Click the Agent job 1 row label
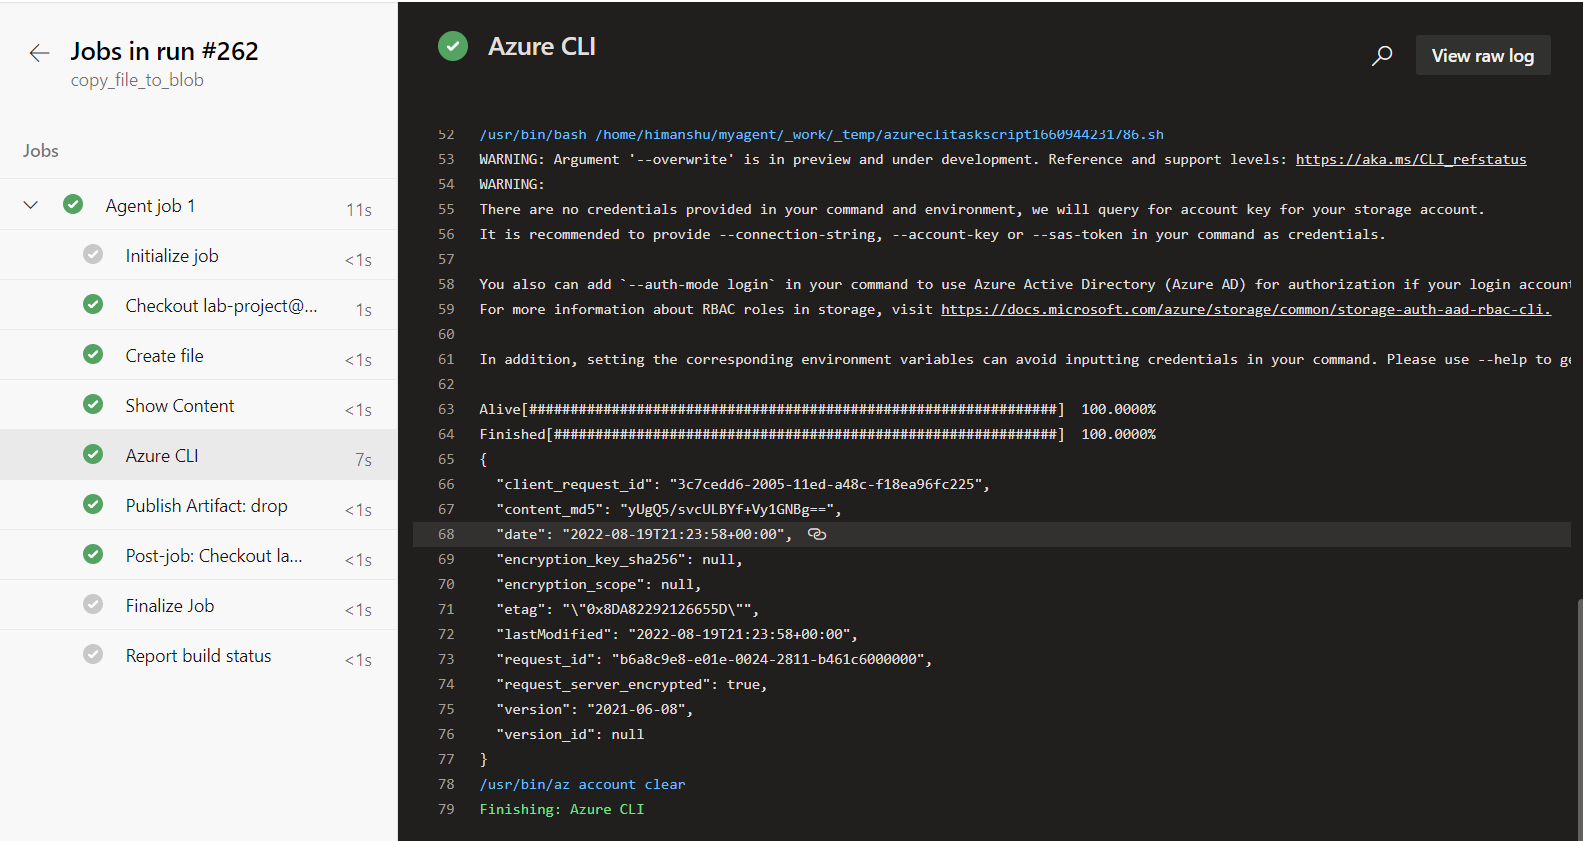This screenshot has height=841, width=1583. pyautogui.click(x=150, y=206)
